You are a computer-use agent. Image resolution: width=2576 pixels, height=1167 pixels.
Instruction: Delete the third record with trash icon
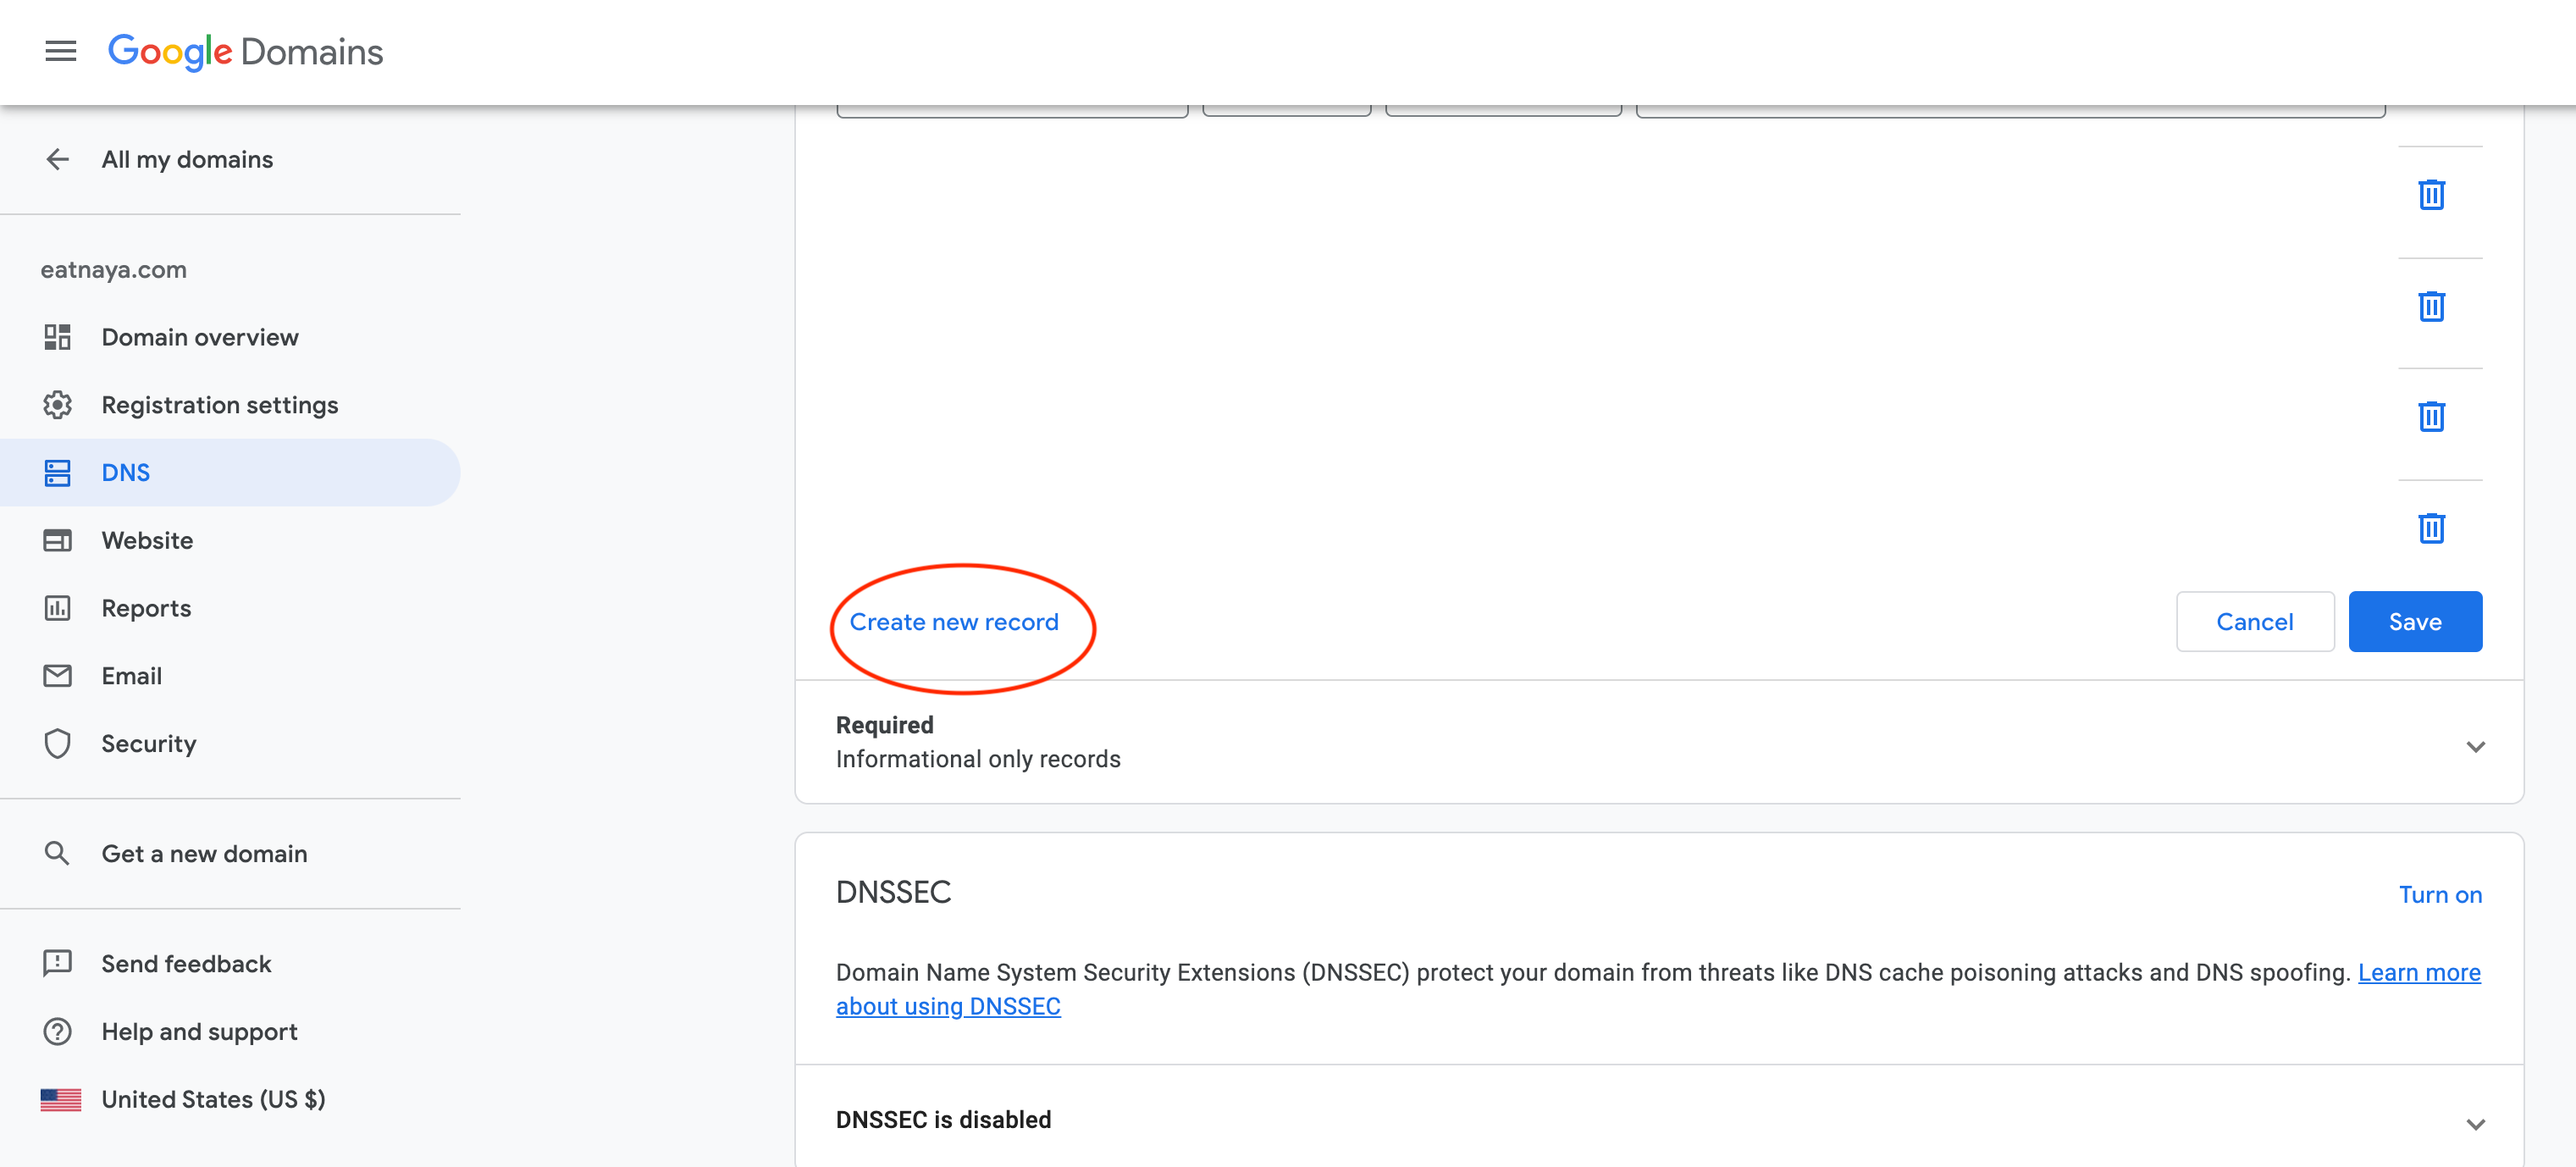(x=2431, y=416)
